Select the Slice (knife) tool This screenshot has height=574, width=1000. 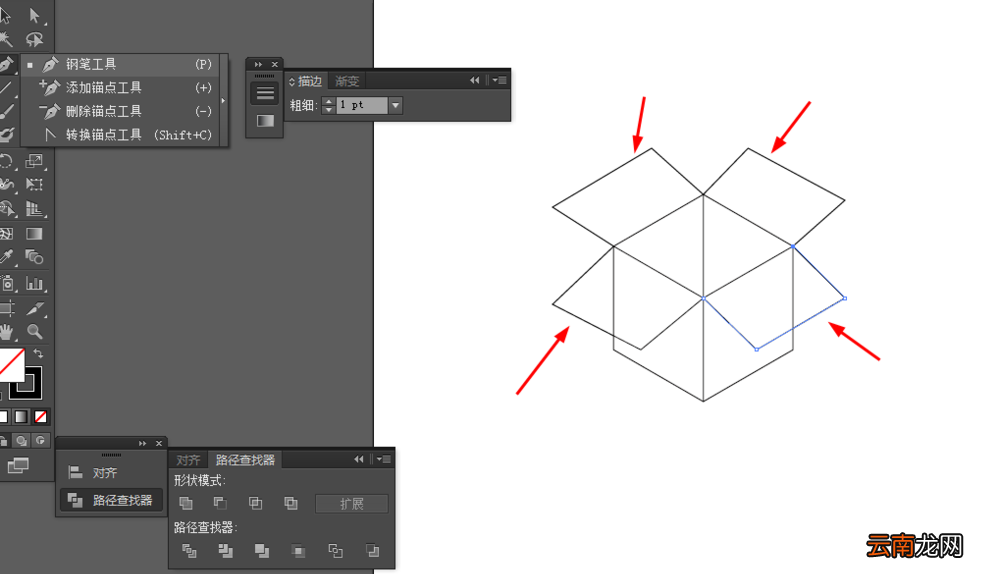coord(34,309)
